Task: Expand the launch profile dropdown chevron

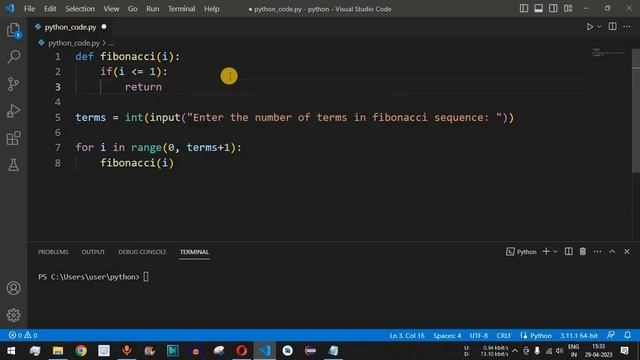Action: (555, 252)
